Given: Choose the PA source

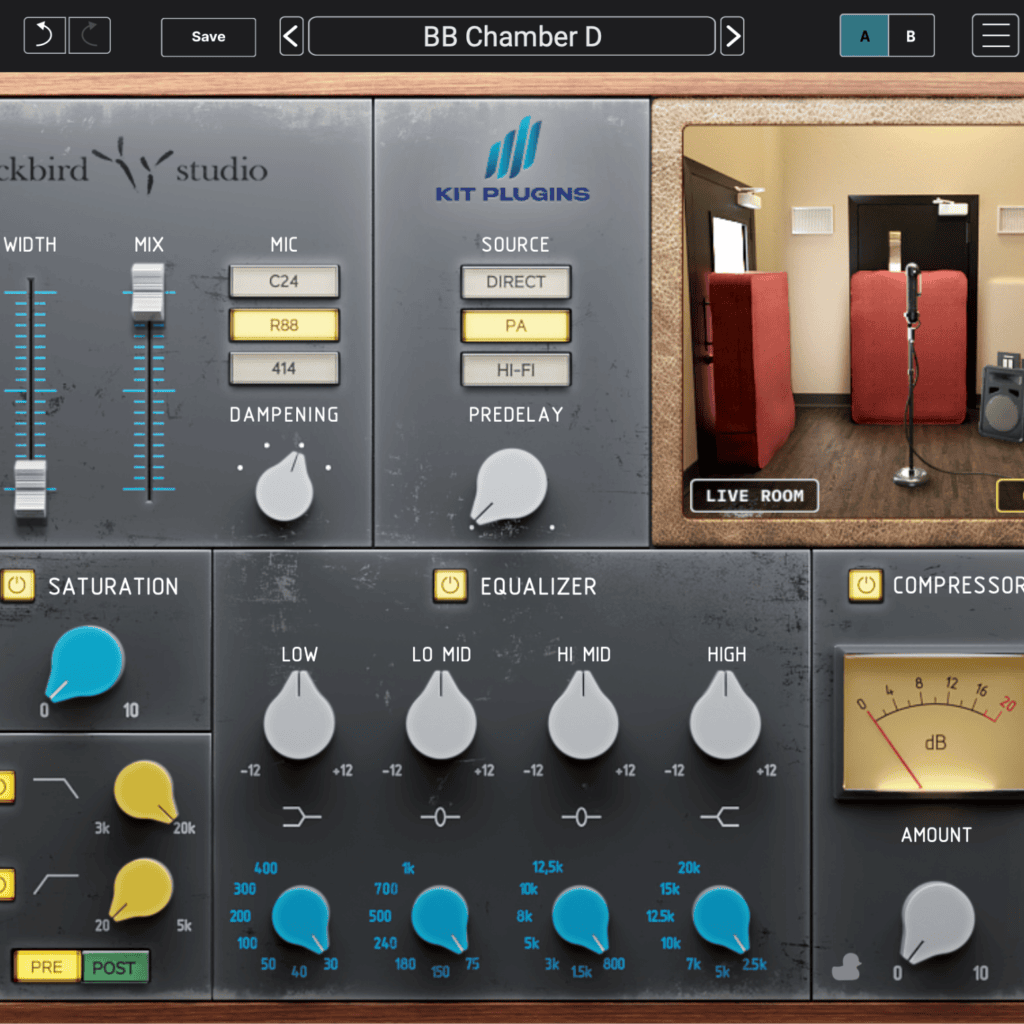Looking at the screenshot, I should click(516, 326).
